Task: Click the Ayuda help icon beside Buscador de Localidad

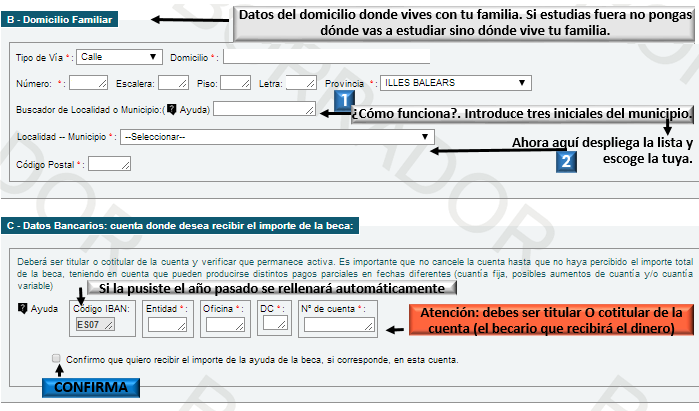Action: point(172,110)
